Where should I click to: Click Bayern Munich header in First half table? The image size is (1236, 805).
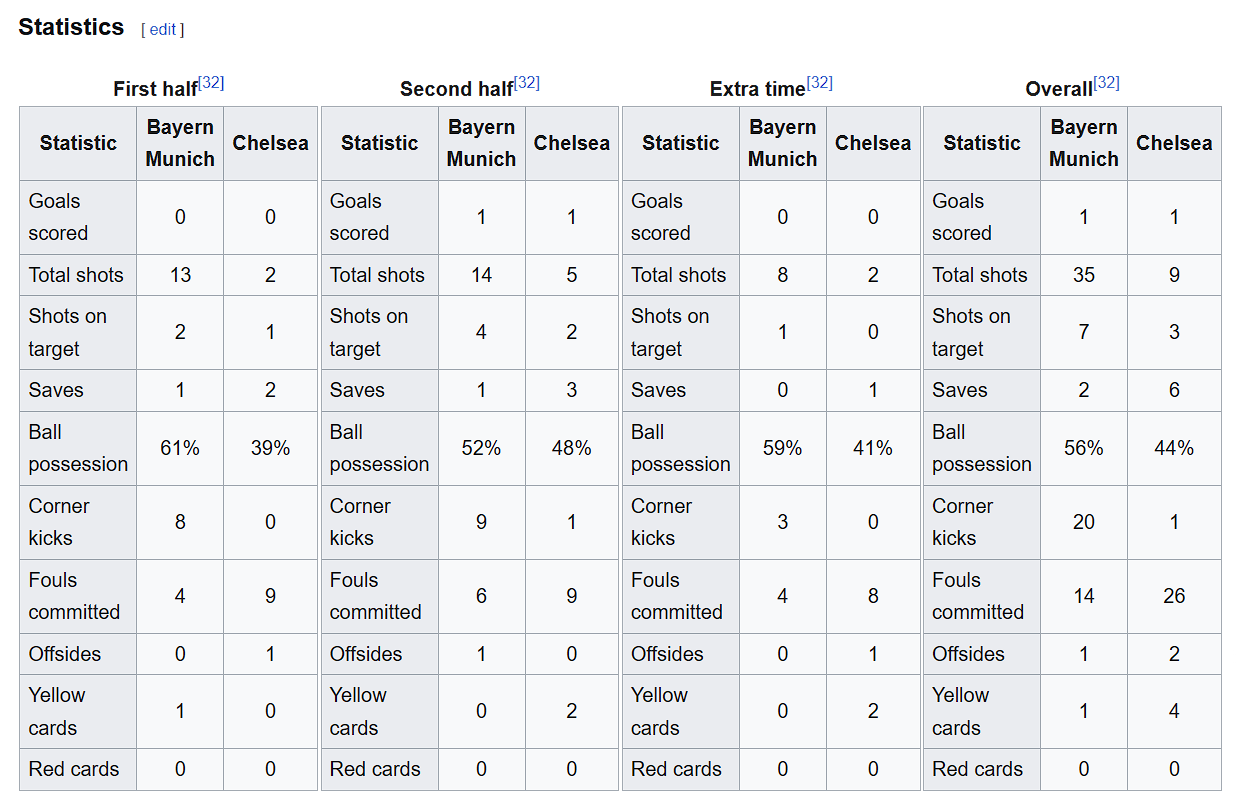pyautogui.click(x=180, y=143)
